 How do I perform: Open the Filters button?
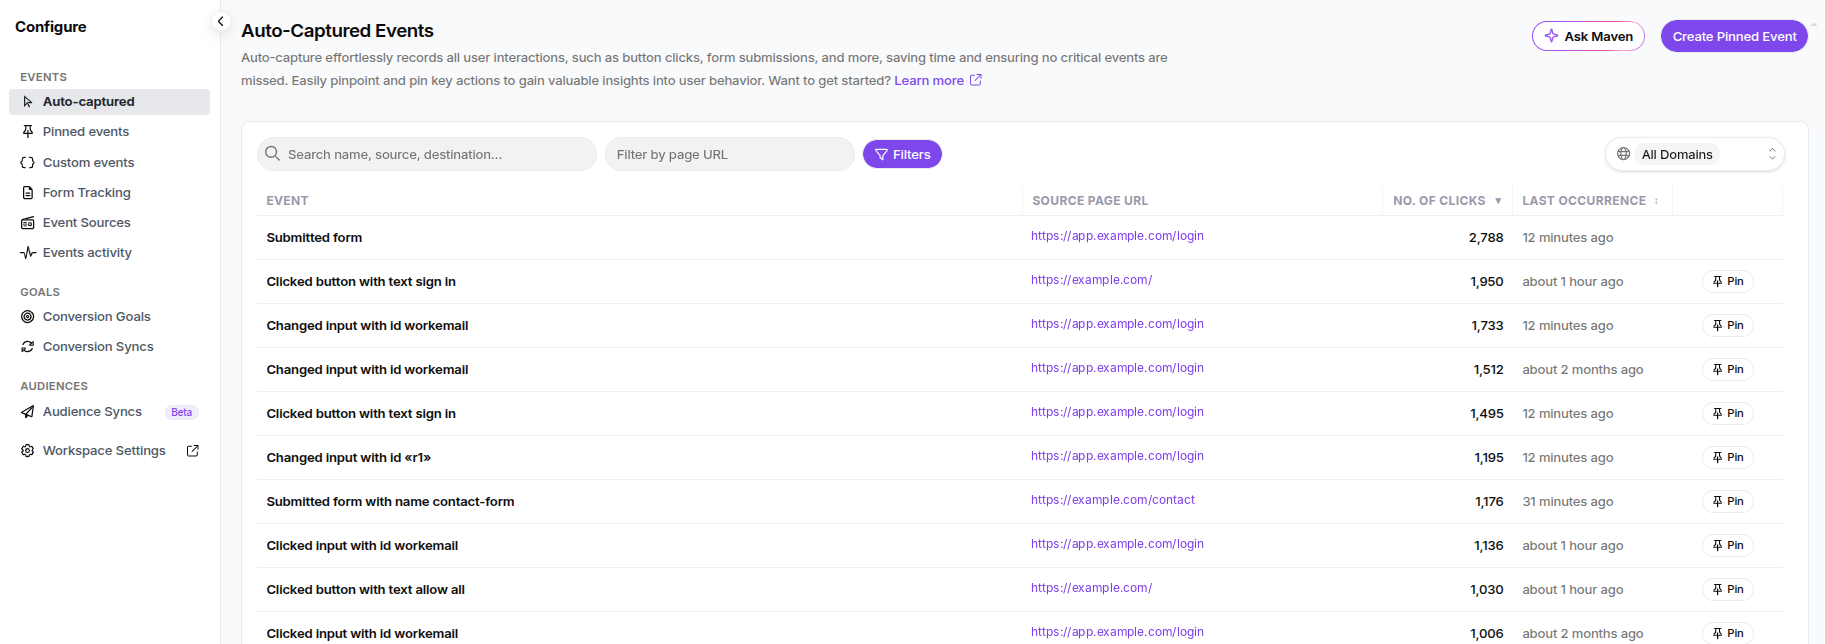click(902, 154)
